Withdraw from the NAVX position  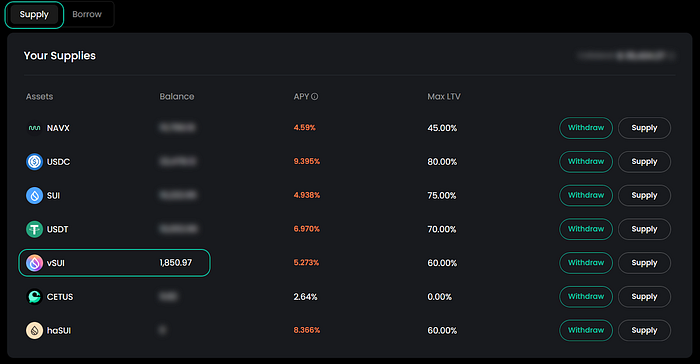pyautogui.click(x=586, y=128)
